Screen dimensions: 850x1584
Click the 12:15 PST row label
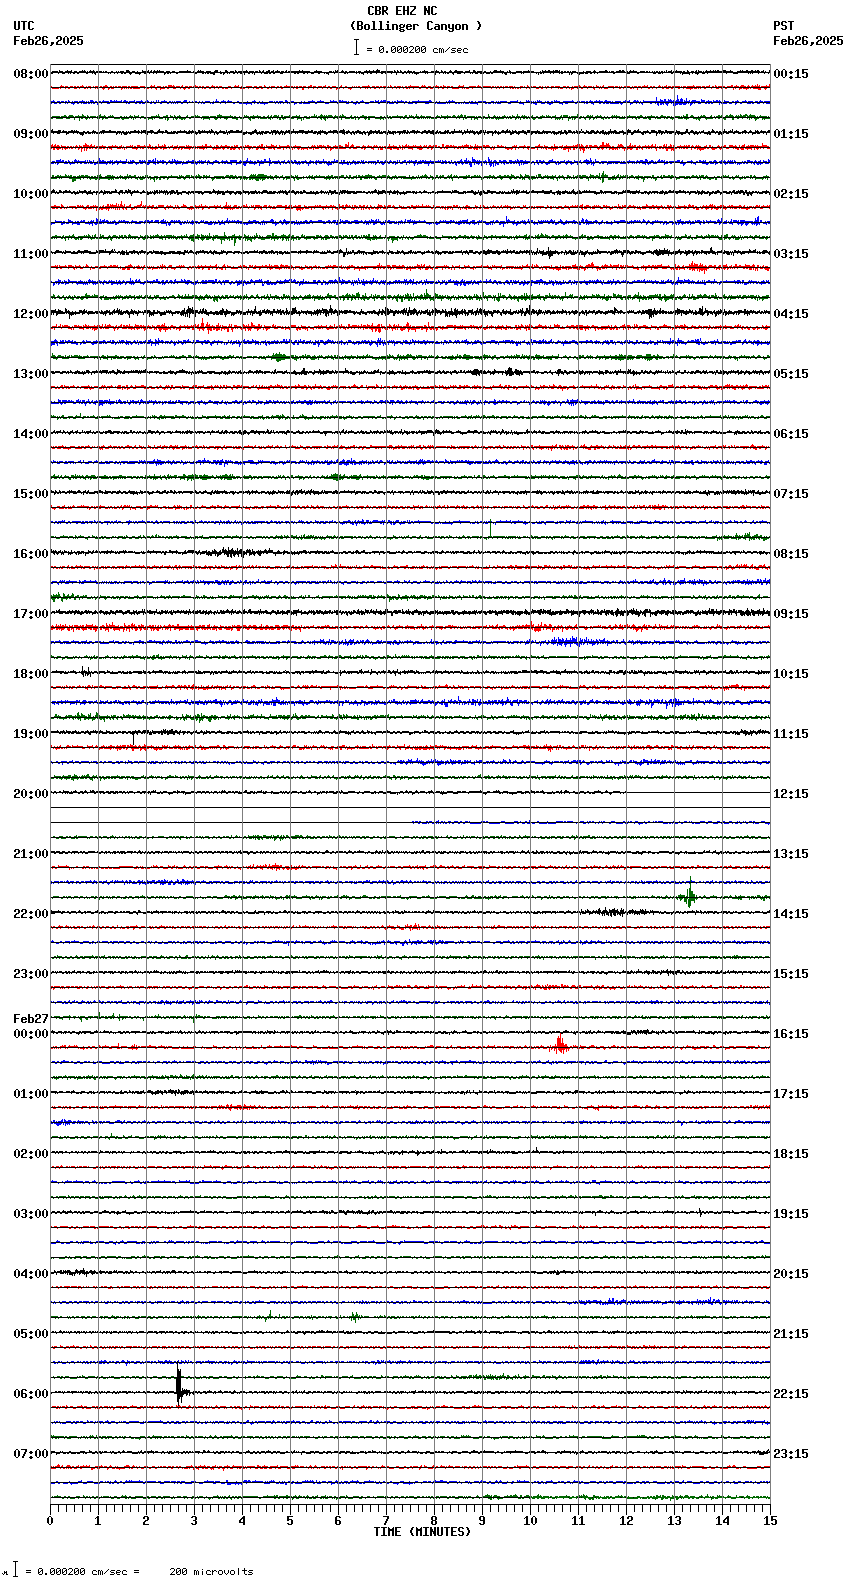tap(791, 794)
